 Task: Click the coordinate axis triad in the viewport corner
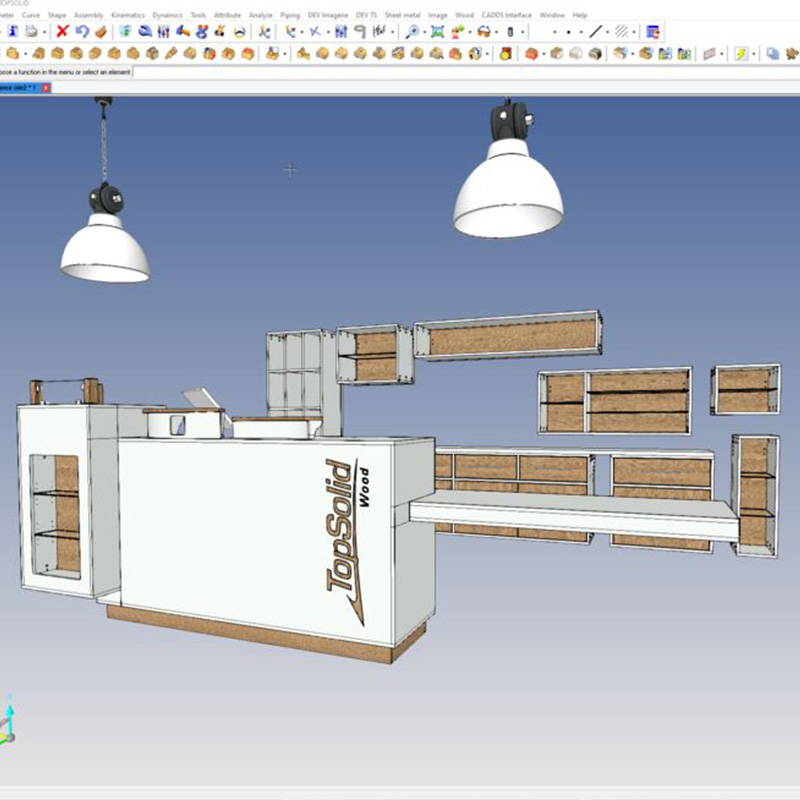pos(7,719)
